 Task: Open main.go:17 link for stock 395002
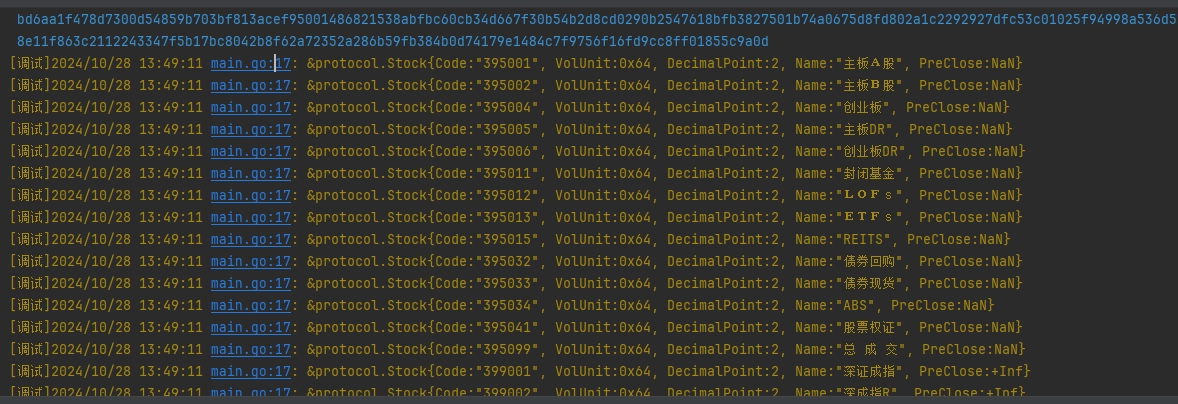point(250,86)
